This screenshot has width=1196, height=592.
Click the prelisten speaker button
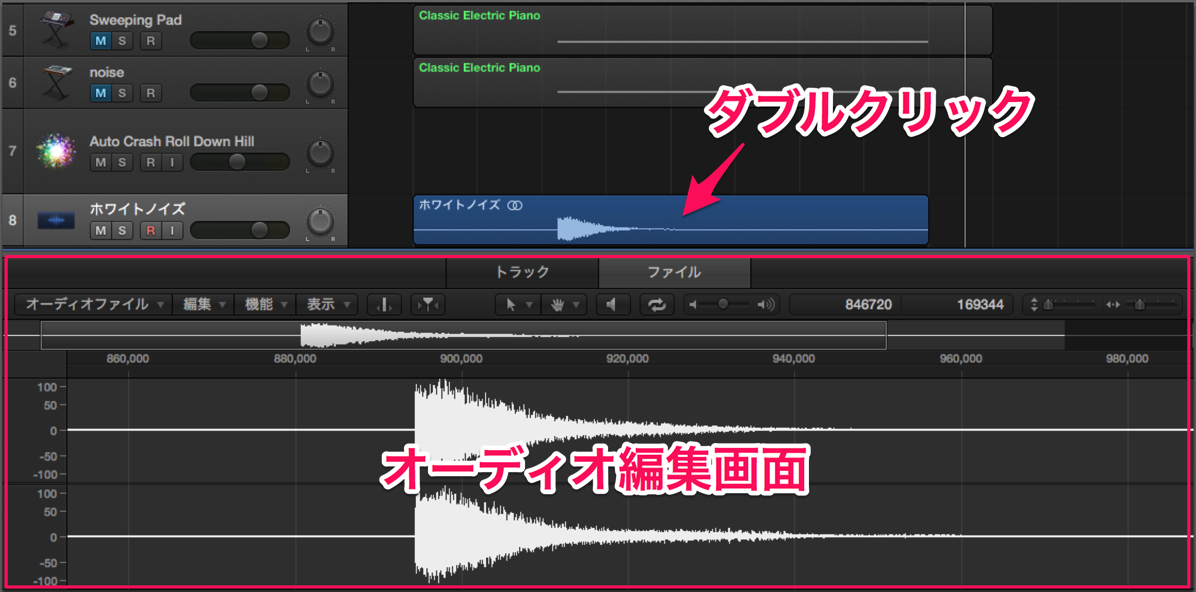point(612,304)
